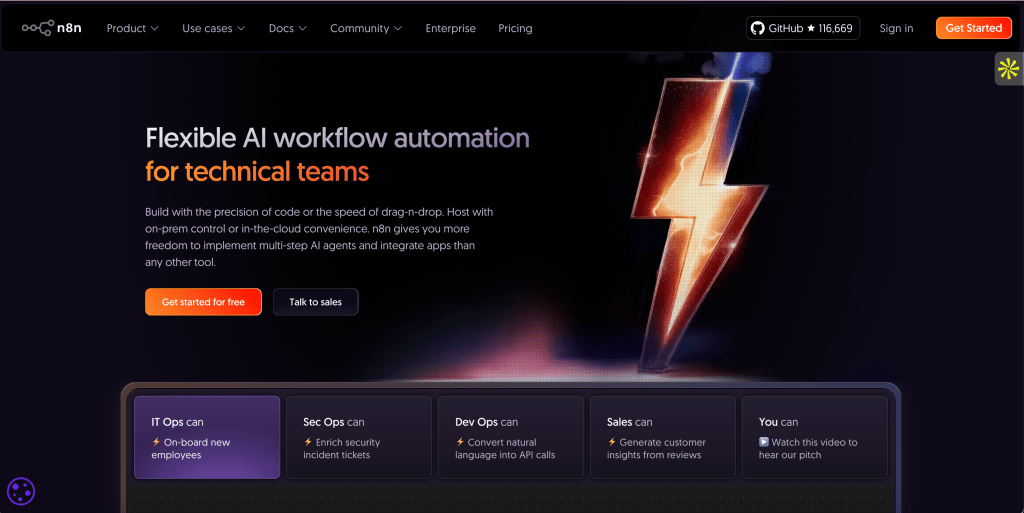Click the lightning icon in IT Ops card
The height and width of the screenshot is (513, 1024).
156,442
